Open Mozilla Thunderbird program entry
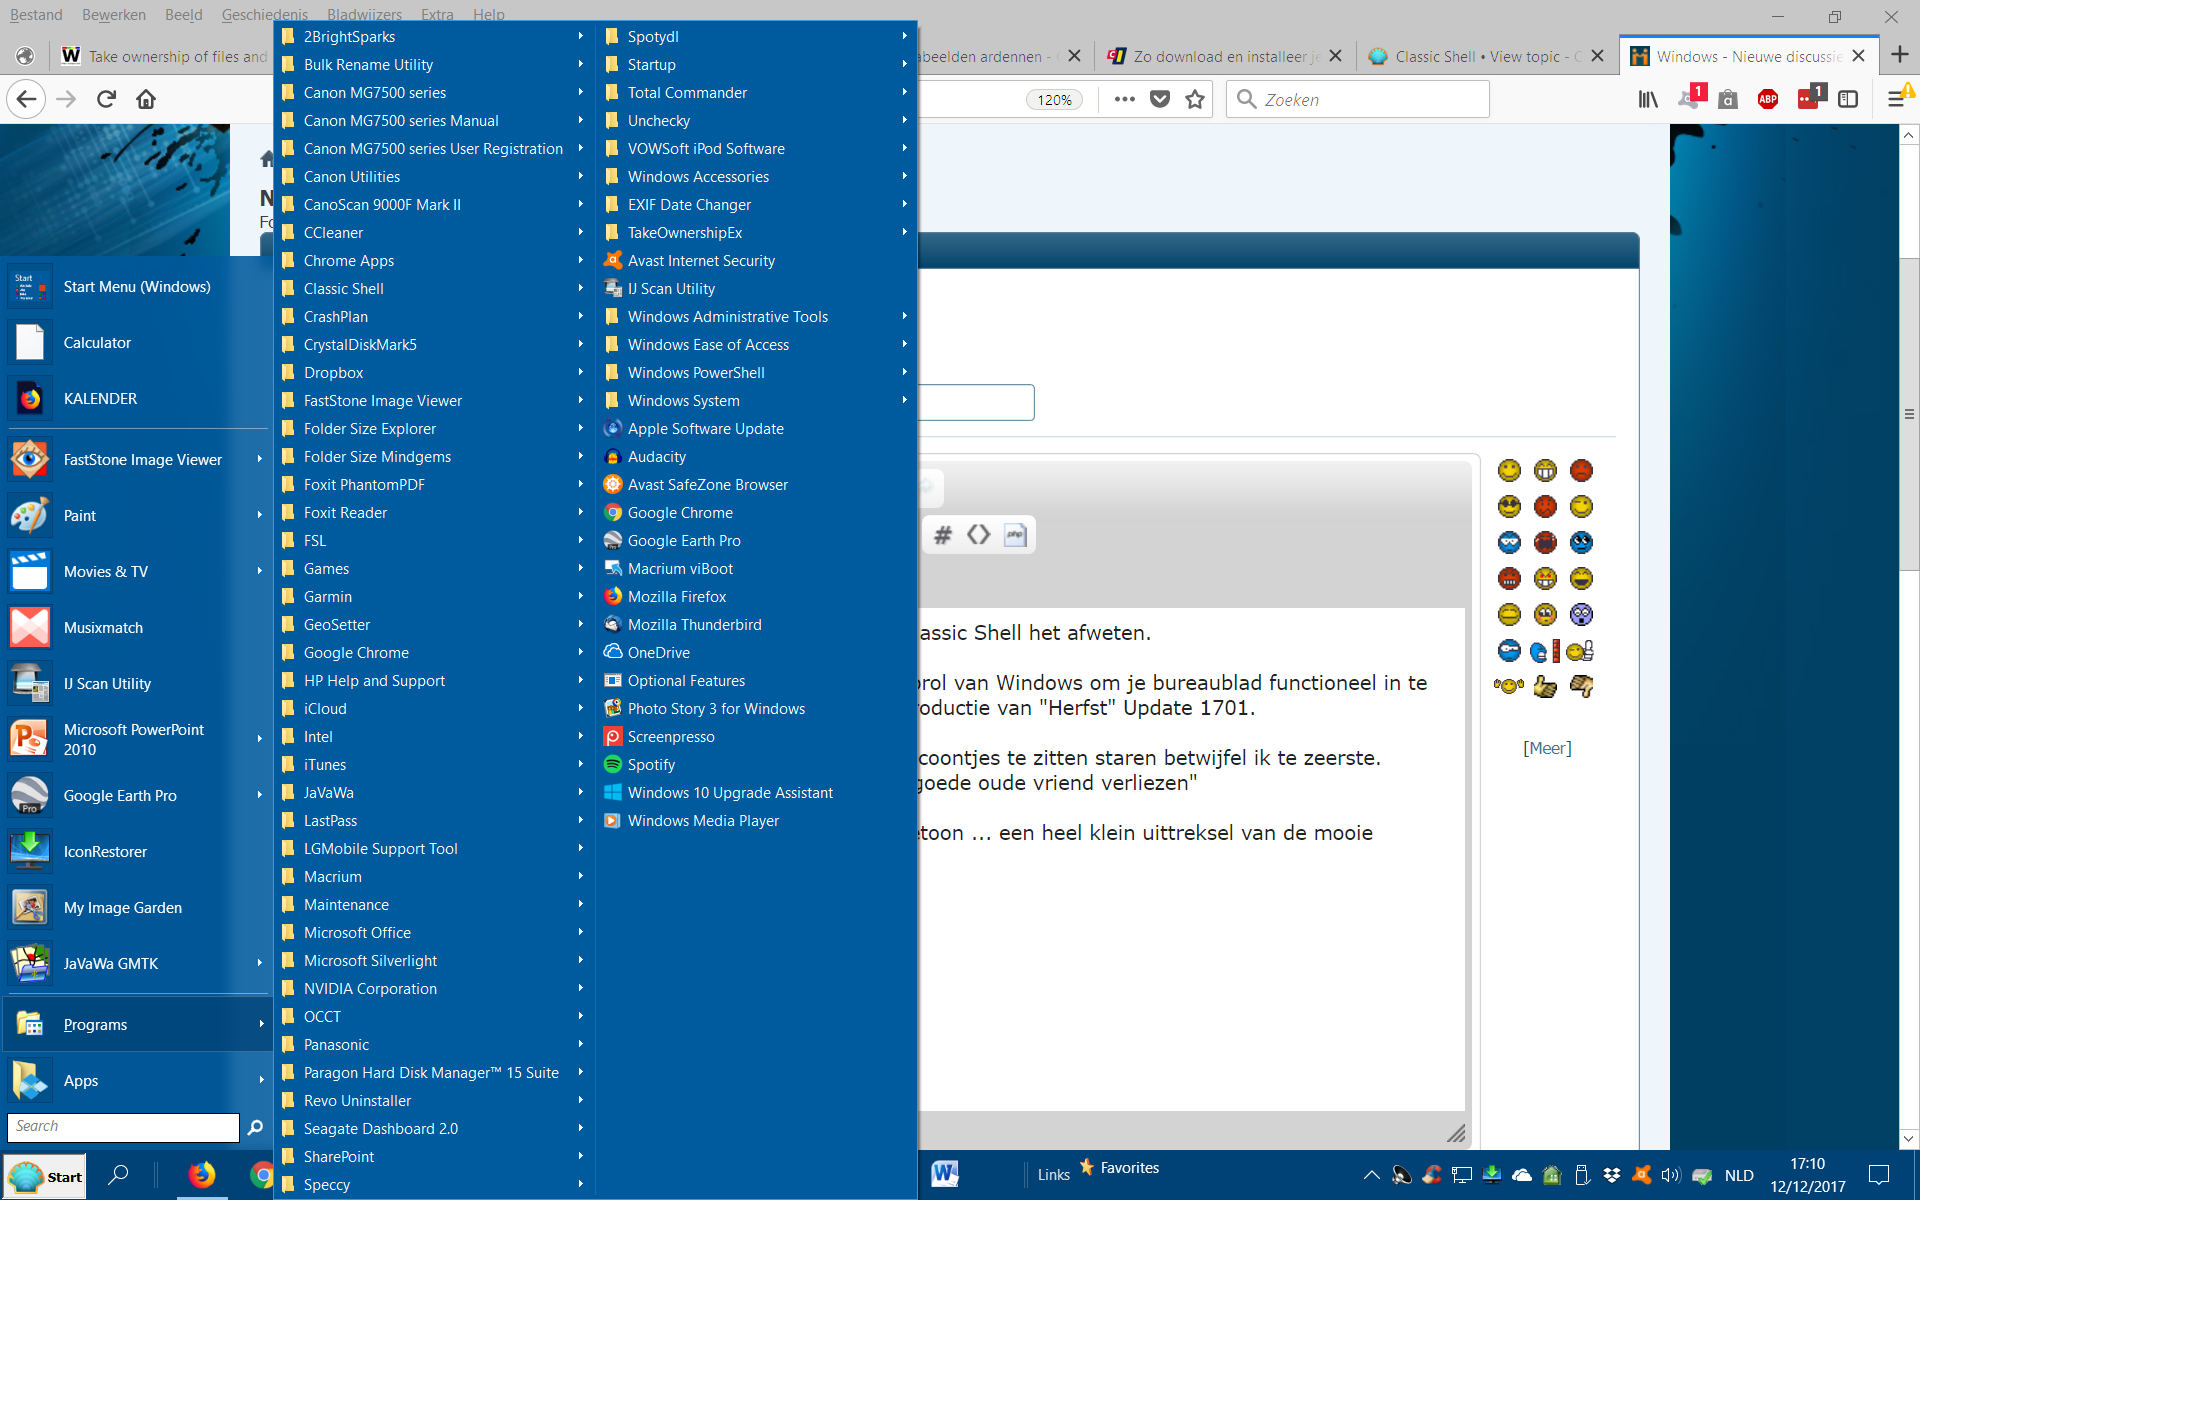The height and width of the screenshot is (1404, 2188). pos(757,625)
